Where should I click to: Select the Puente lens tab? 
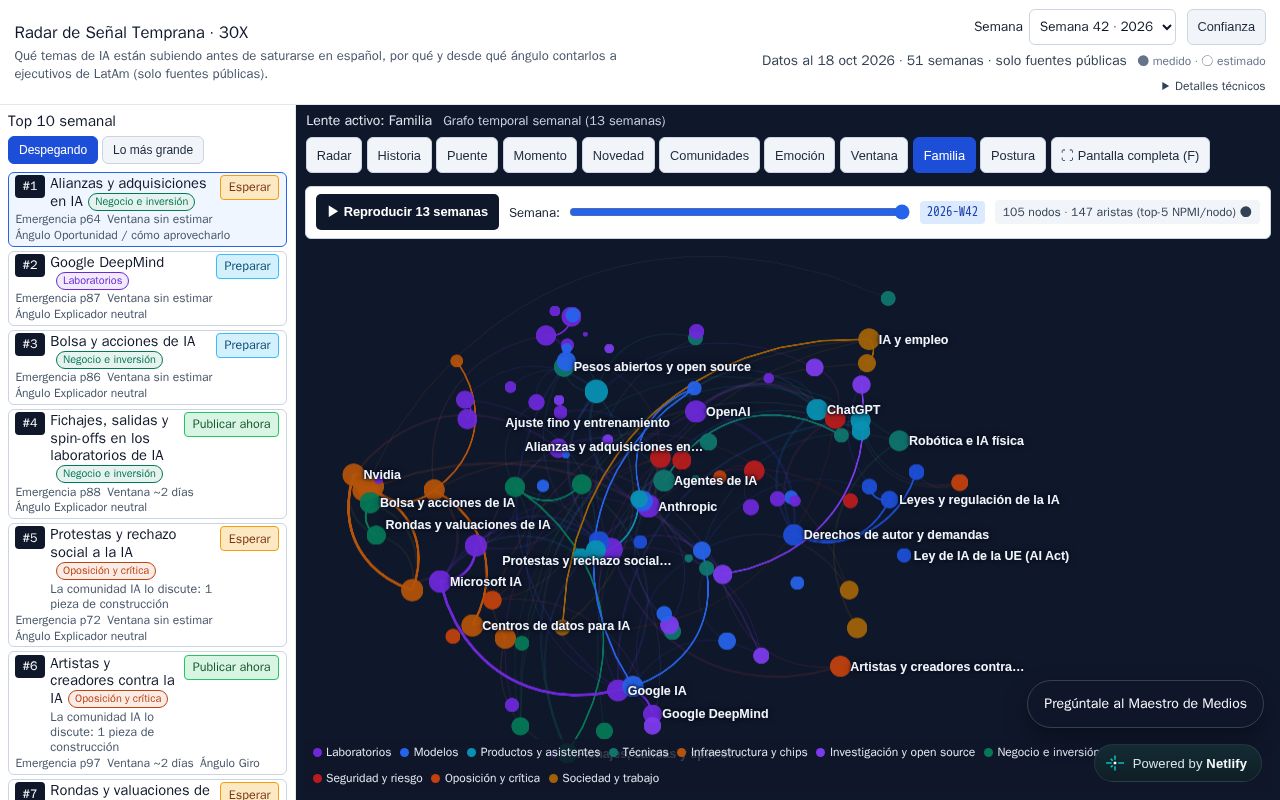(x=467, y=155)
